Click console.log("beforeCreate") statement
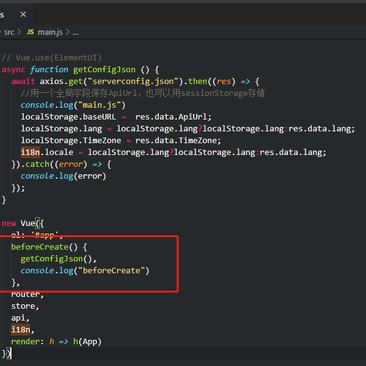366x366 pixels. pyautogui.click(x=85, y=271)
